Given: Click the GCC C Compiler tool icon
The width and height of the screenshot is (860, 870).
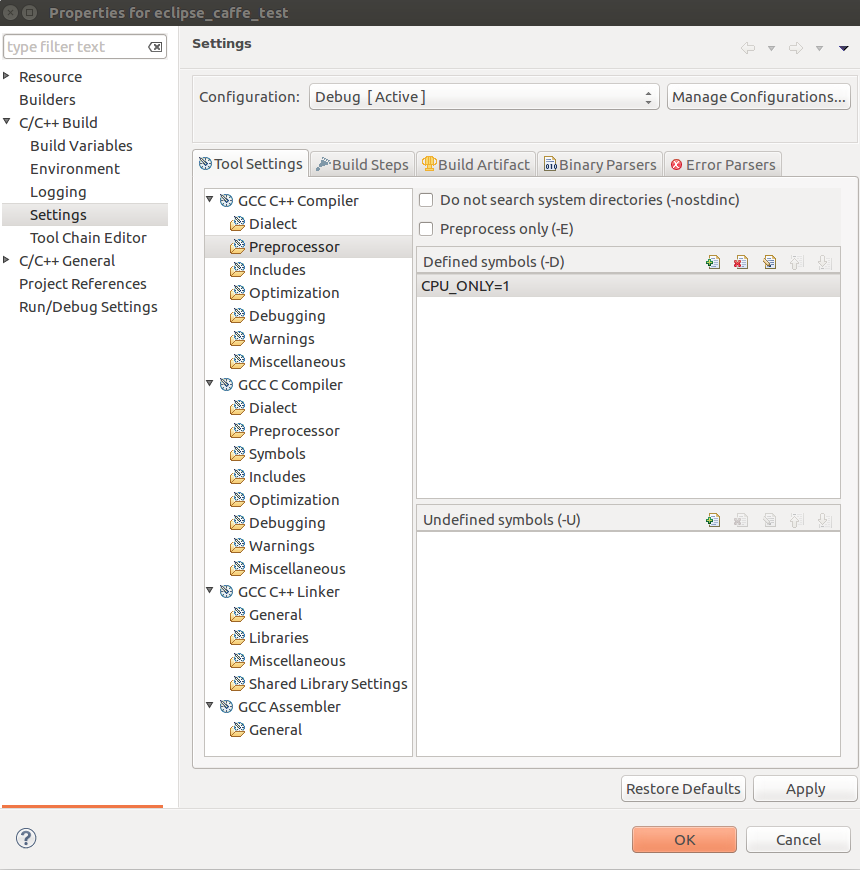Looking at the screenshot, I should point(226,385).
